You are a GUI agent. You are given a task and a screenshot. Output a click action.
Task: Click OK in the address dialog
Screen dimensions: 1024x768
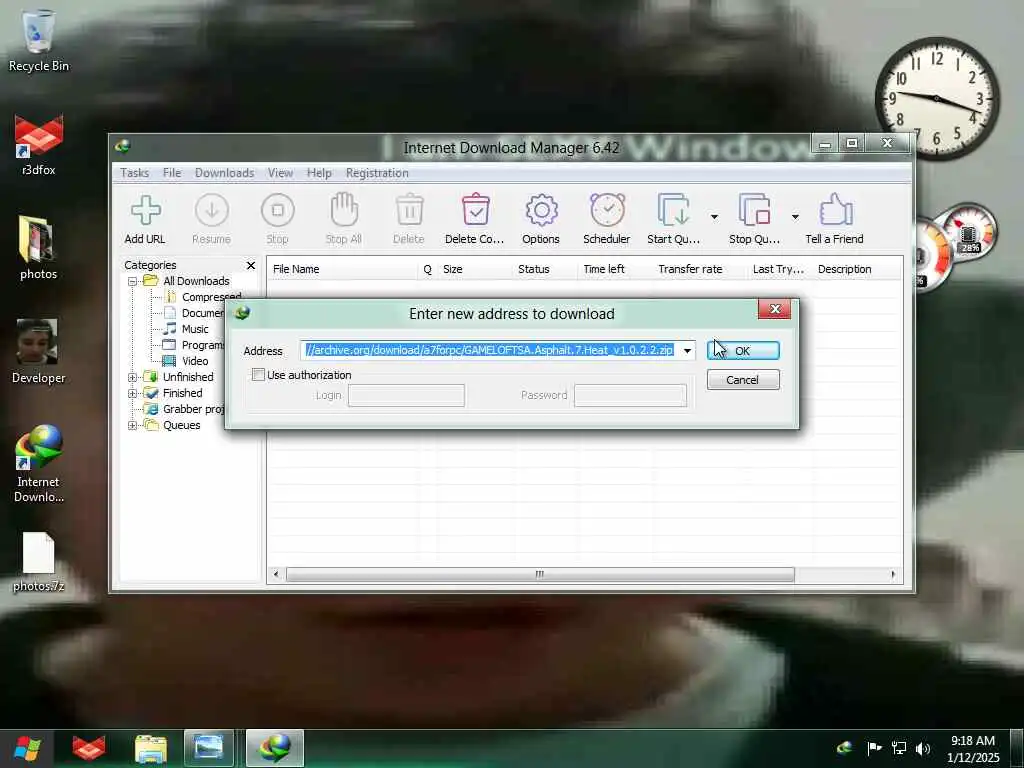coord(743,351)
